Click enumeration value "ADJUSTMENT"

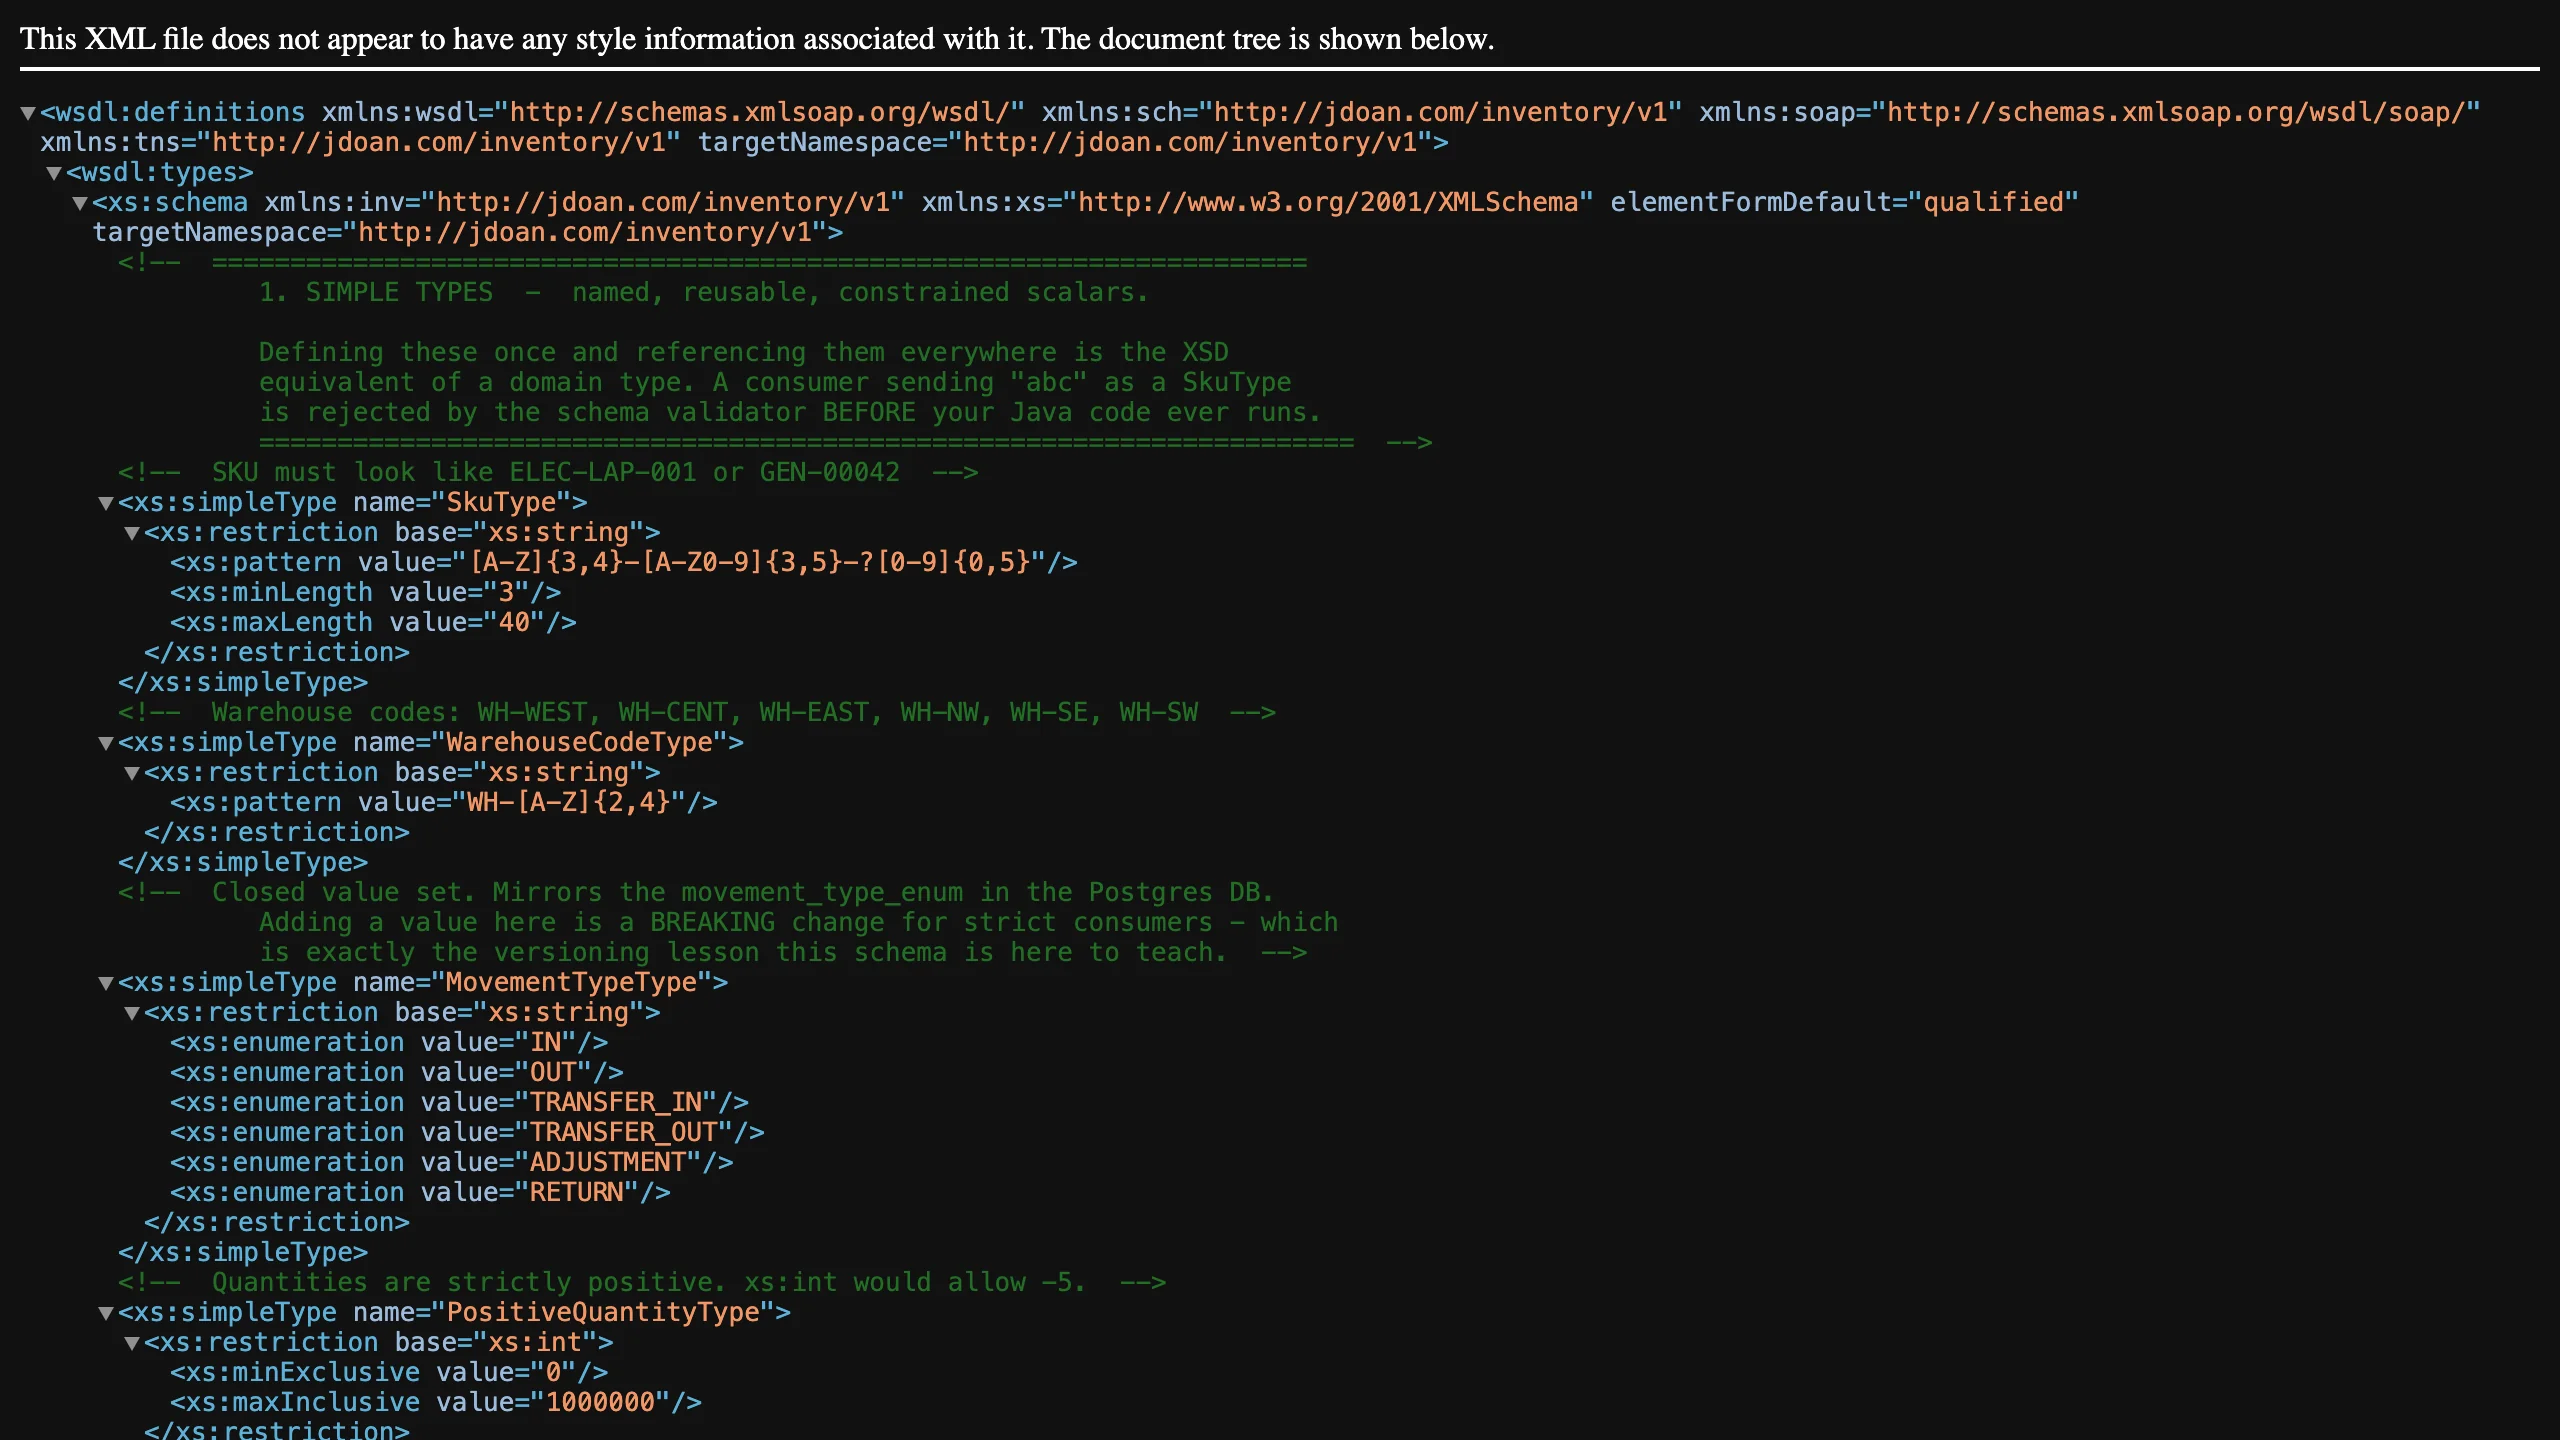452,1162
